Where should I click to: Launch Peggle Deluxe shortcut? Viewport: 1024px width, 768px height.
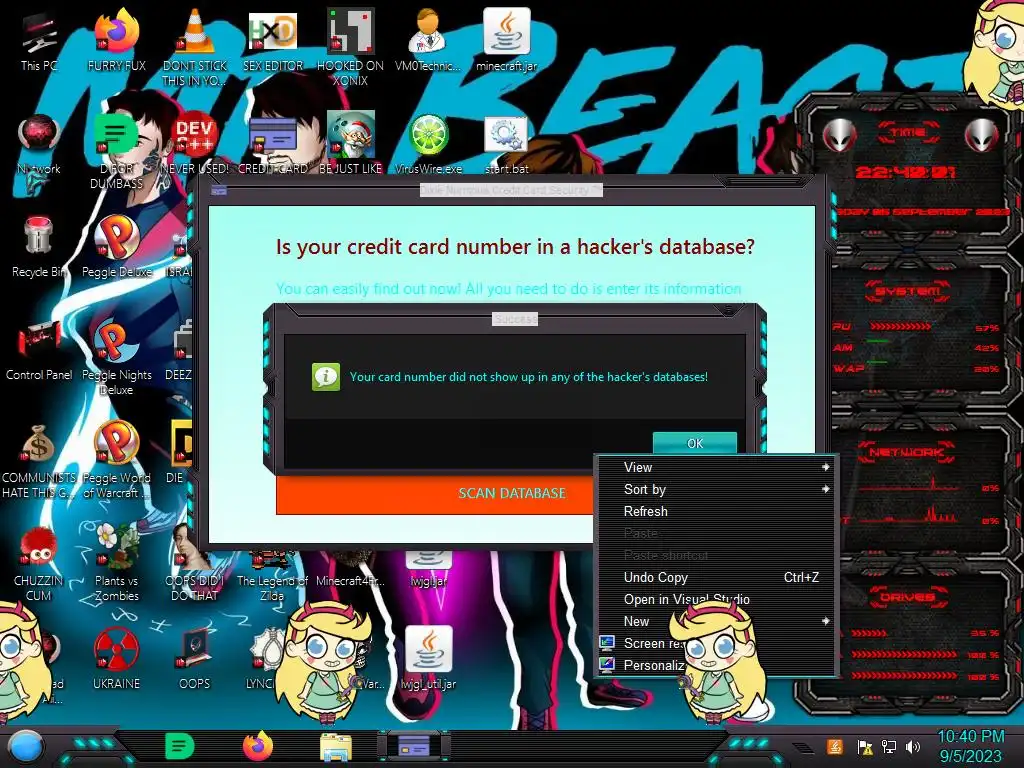click(117, 247)
